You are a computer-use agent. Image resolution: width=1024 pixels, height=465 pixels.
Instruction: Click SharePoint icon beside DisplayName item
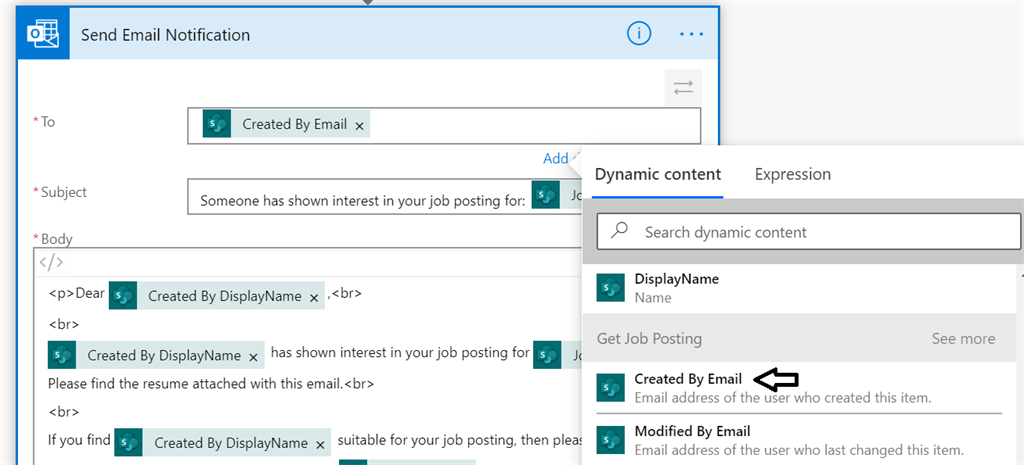[x=611, y=288]
